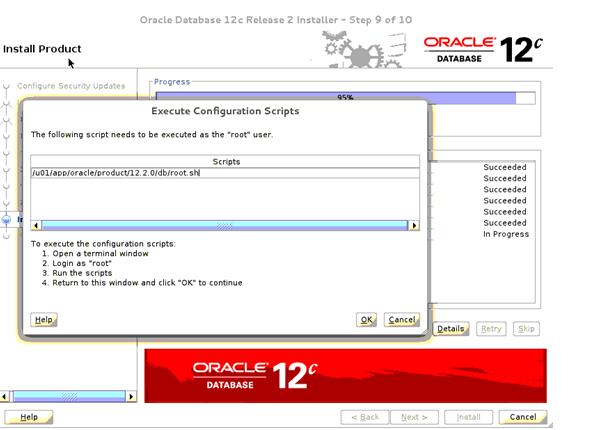This screenshot has width=609, height=430.
Task: Click the Skip button in installer
Action: 526,329
